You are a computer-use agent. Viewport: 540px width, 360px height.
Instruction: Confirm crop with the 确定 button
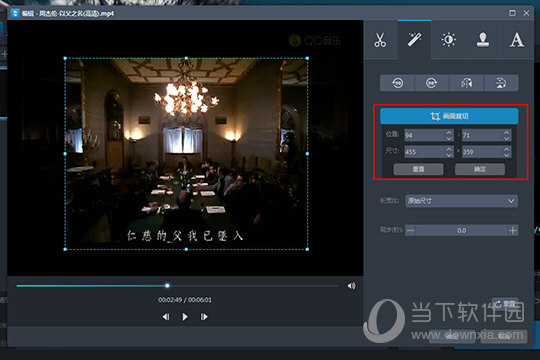pyautogui.click(x=480, y=169)
